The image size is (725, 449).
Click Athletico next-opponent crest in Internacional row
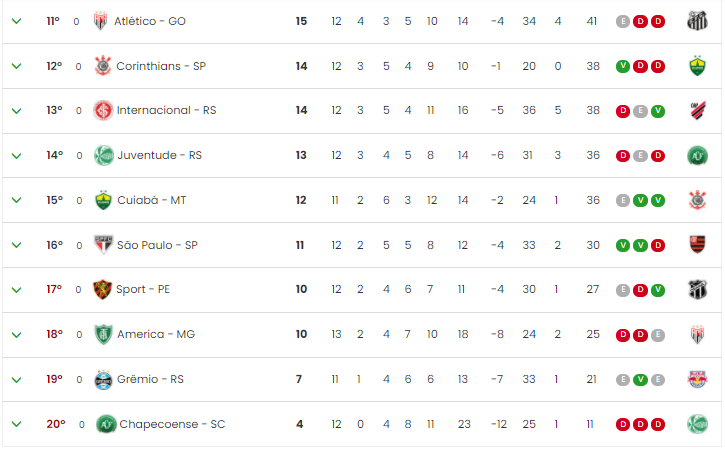(698, 111)
